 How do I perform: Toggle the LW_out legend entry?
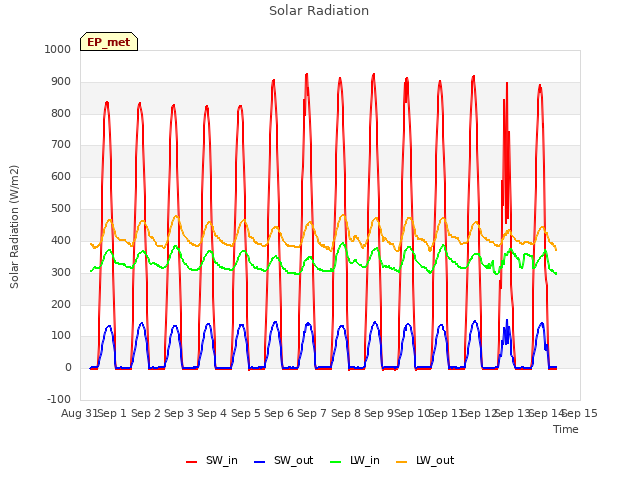pyautogui.click(x=425, y=460)
